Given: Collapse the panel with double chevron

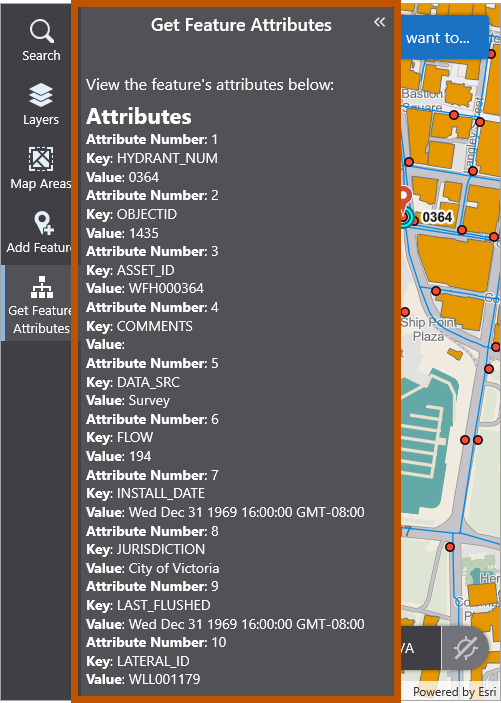Looking at the screenshot, I should pos(379,22).
